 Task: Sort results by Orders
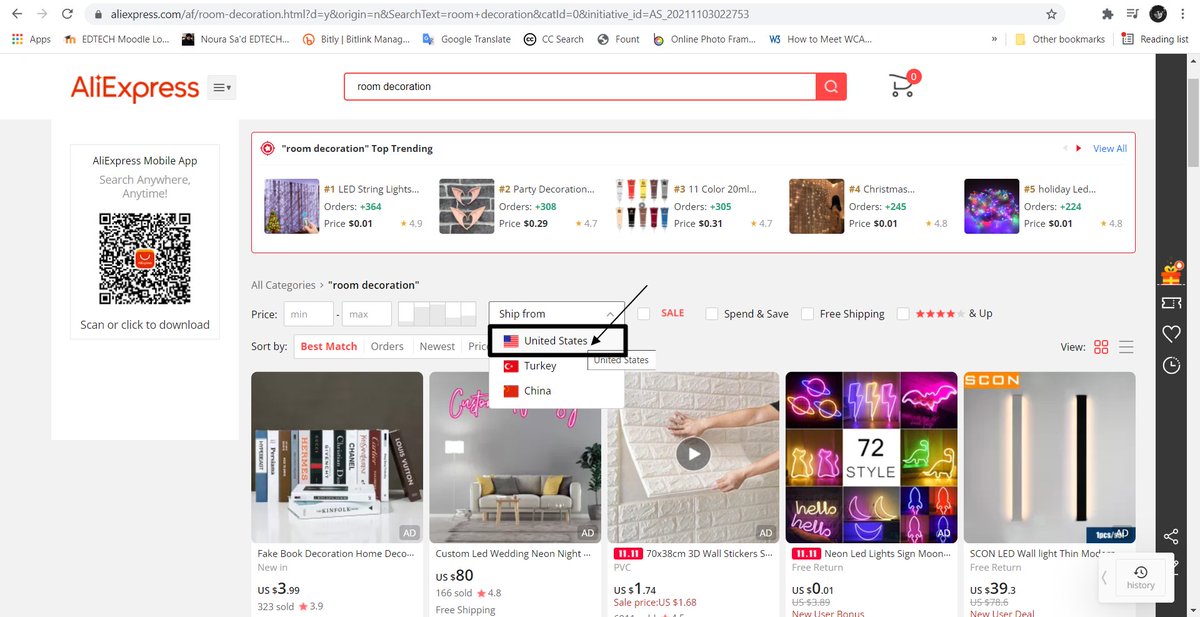(387, 347)
